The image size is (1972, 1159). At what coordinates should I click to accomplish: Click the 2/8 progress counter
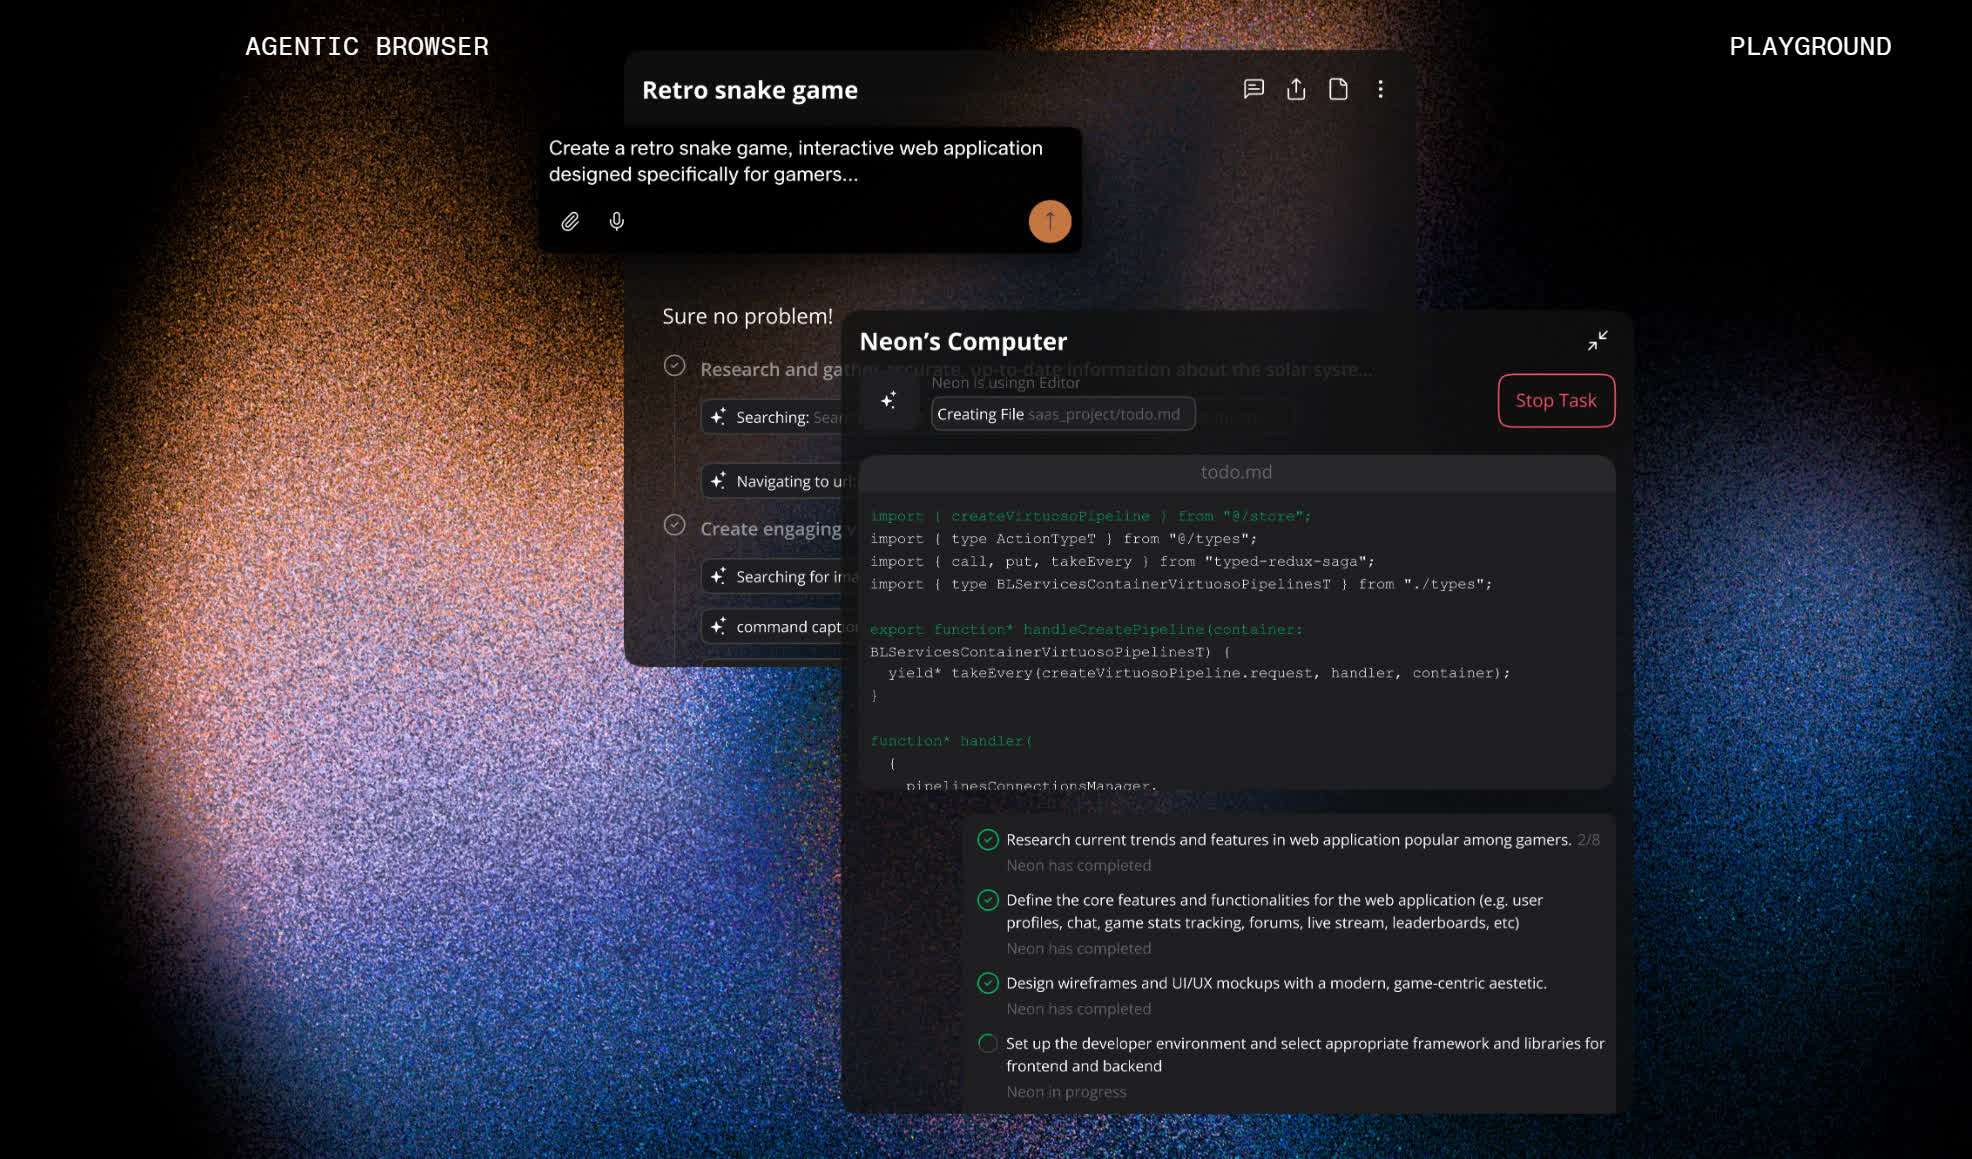[1588, 840]
